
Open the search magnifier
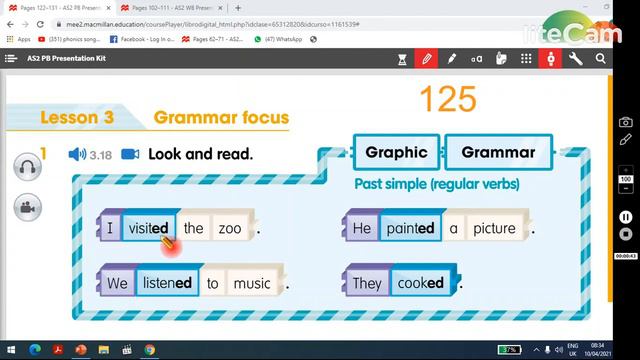click(600, 59)
